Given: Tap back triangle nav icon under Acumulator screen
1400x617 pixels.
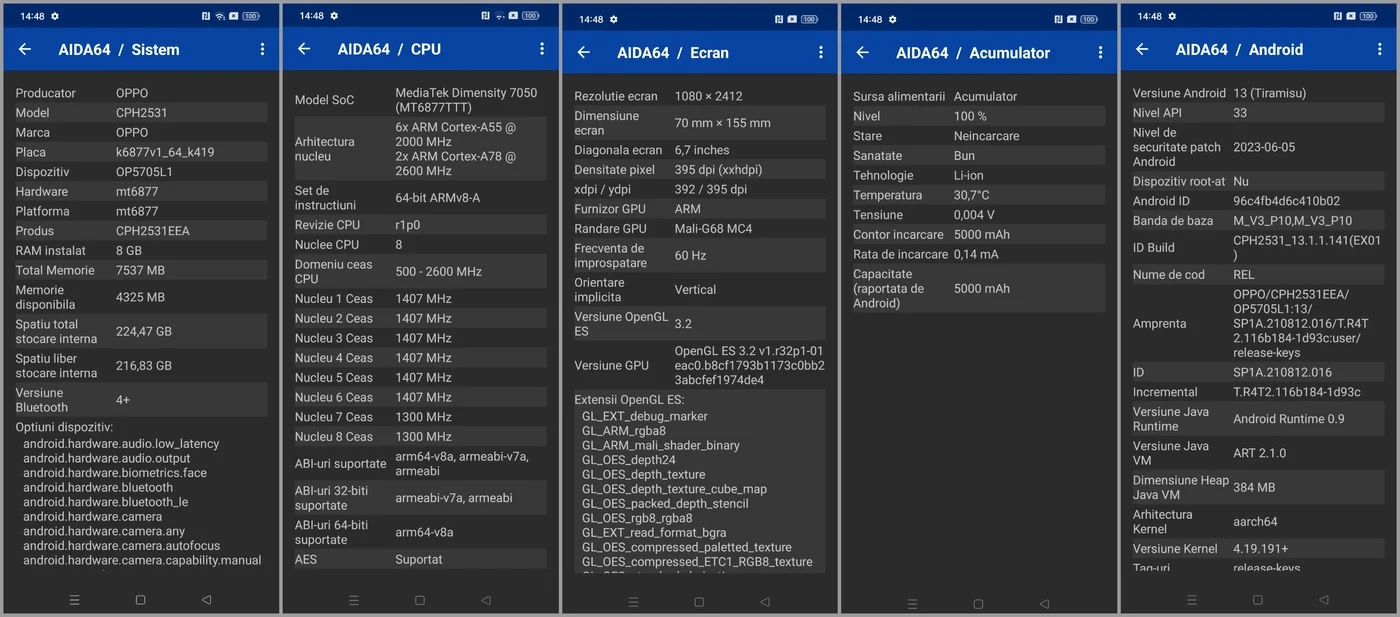Looking at the screenshot, I should (1044, 604).
